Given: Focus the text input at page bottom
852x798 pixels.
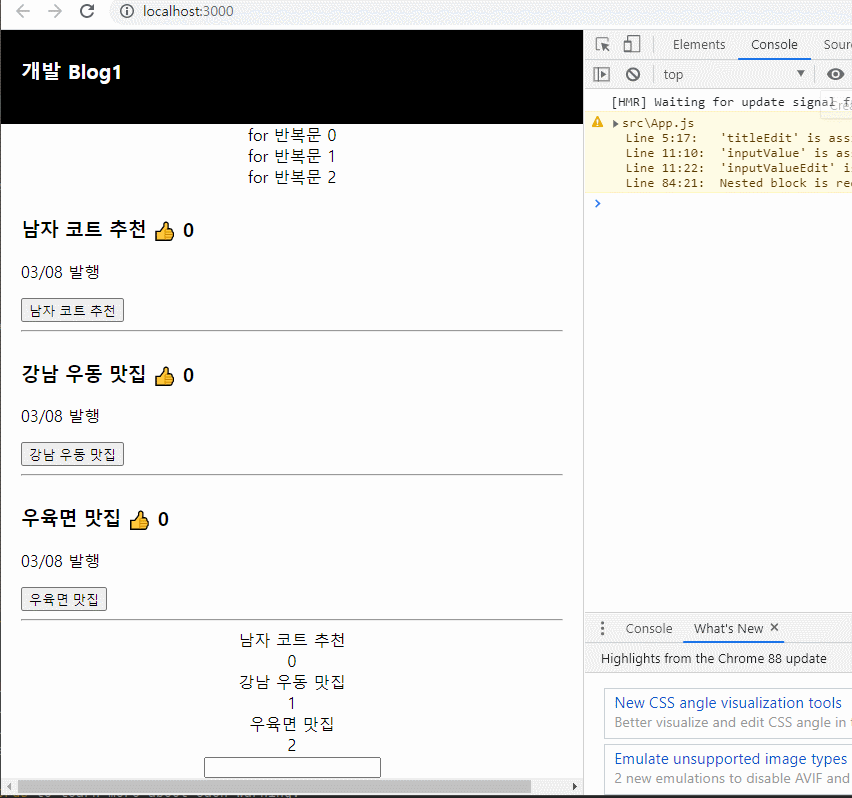Looking at the screenshot, I should (x=292, y=767).
